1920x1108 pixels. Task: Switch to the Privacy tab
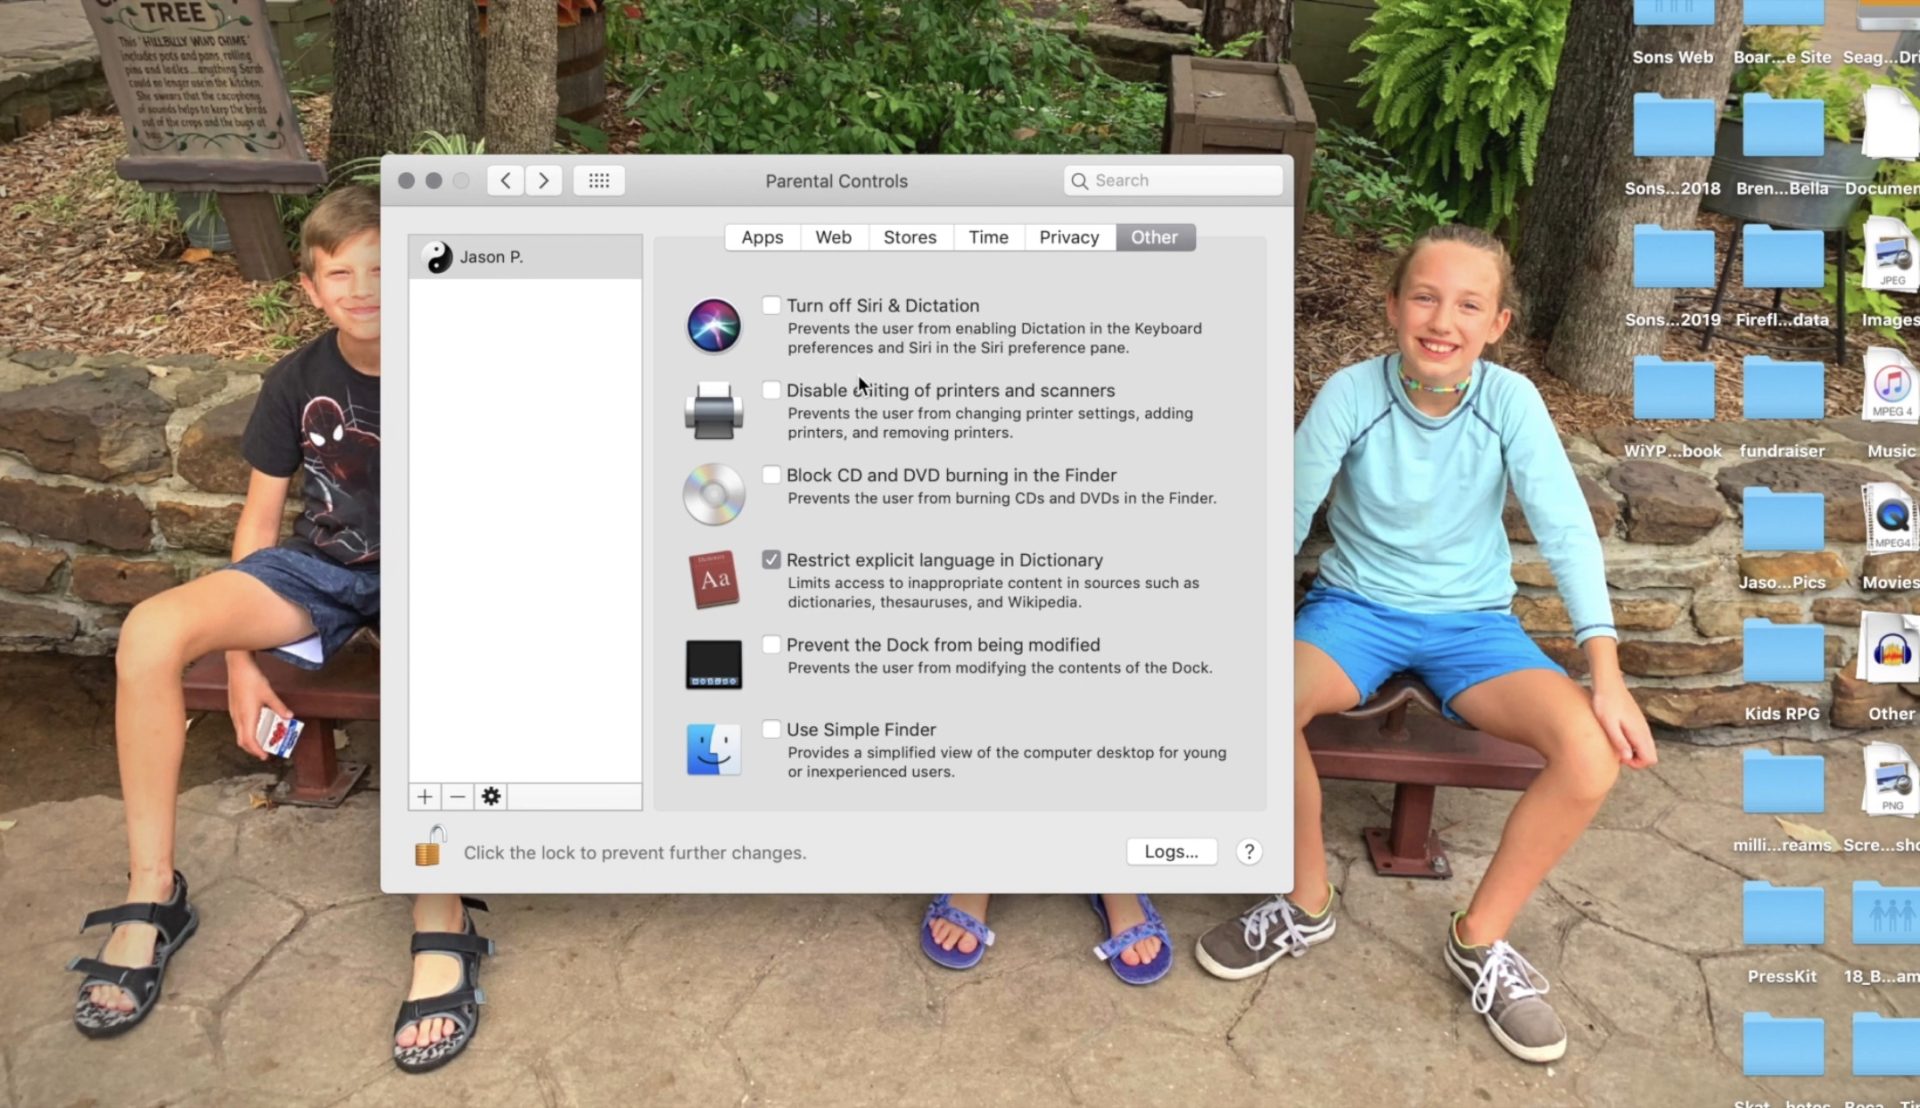click(x=1068, y=237)
